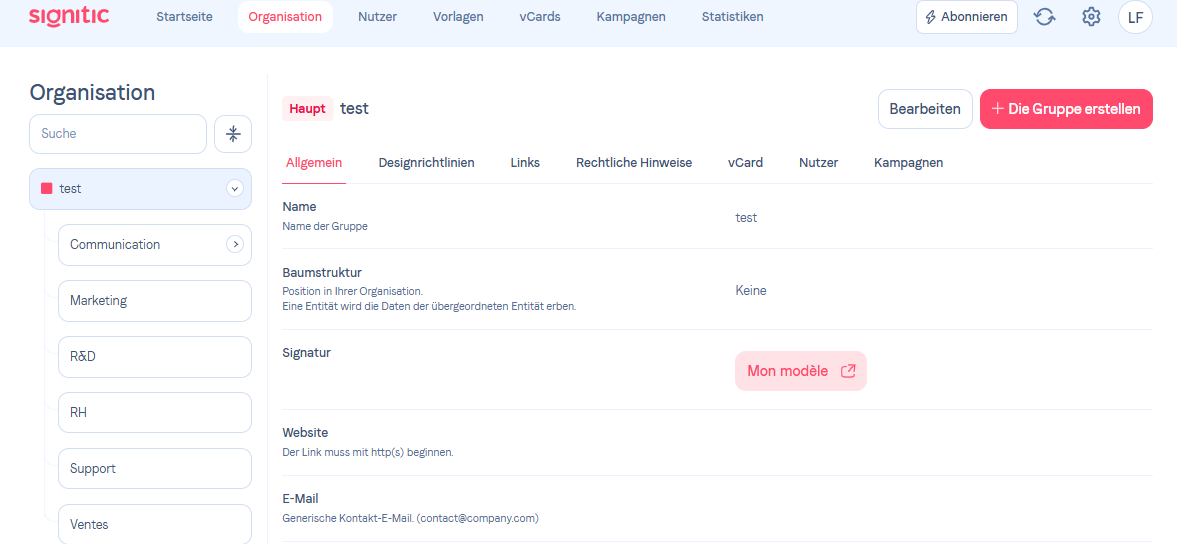Open the Vorlagen menu item
1177x544 pixels.
coord(458,17)
